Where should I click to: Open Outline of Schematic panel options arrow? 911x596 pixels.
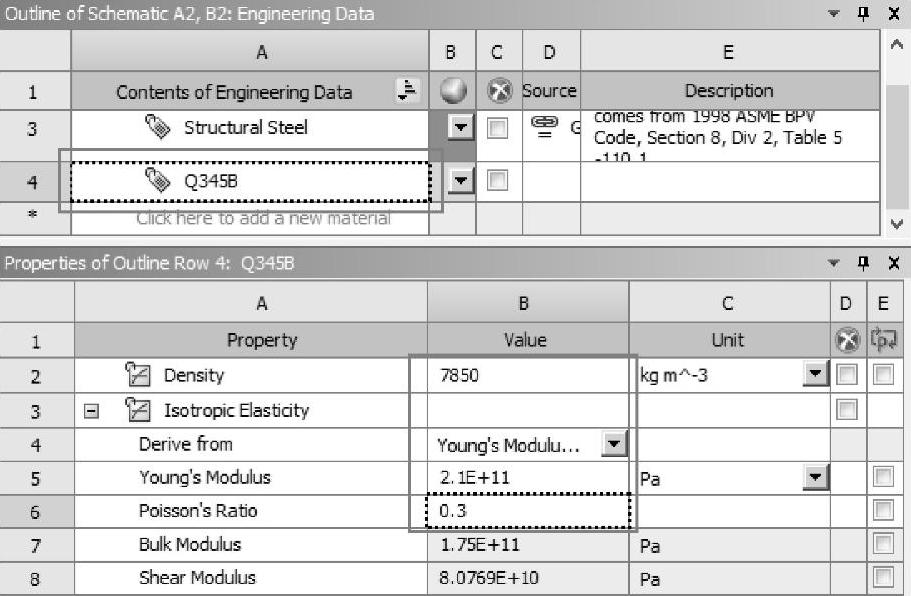[834, 13]
